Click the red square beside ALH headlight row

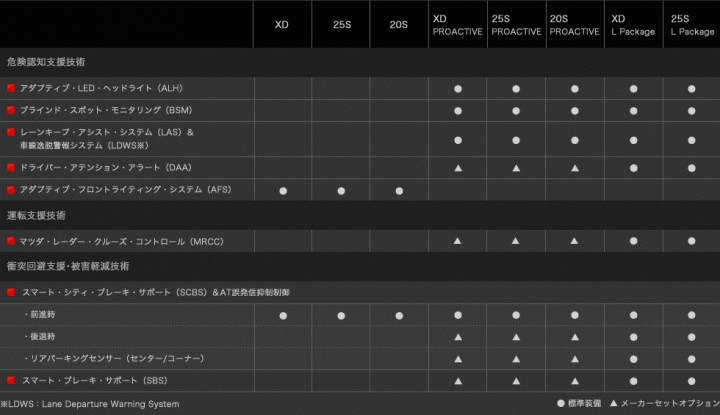[x=11, y=88]
